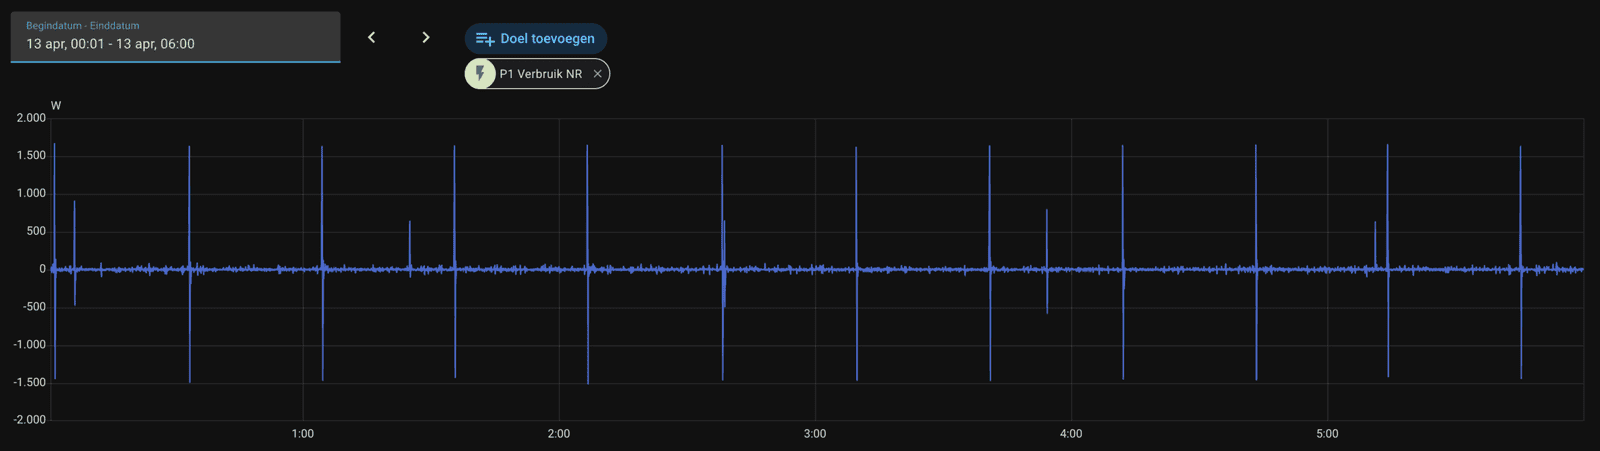Open the Begindatum - Einddatum date picker
The width and height of the screenshot is (1600, 451).
point(175,37)
